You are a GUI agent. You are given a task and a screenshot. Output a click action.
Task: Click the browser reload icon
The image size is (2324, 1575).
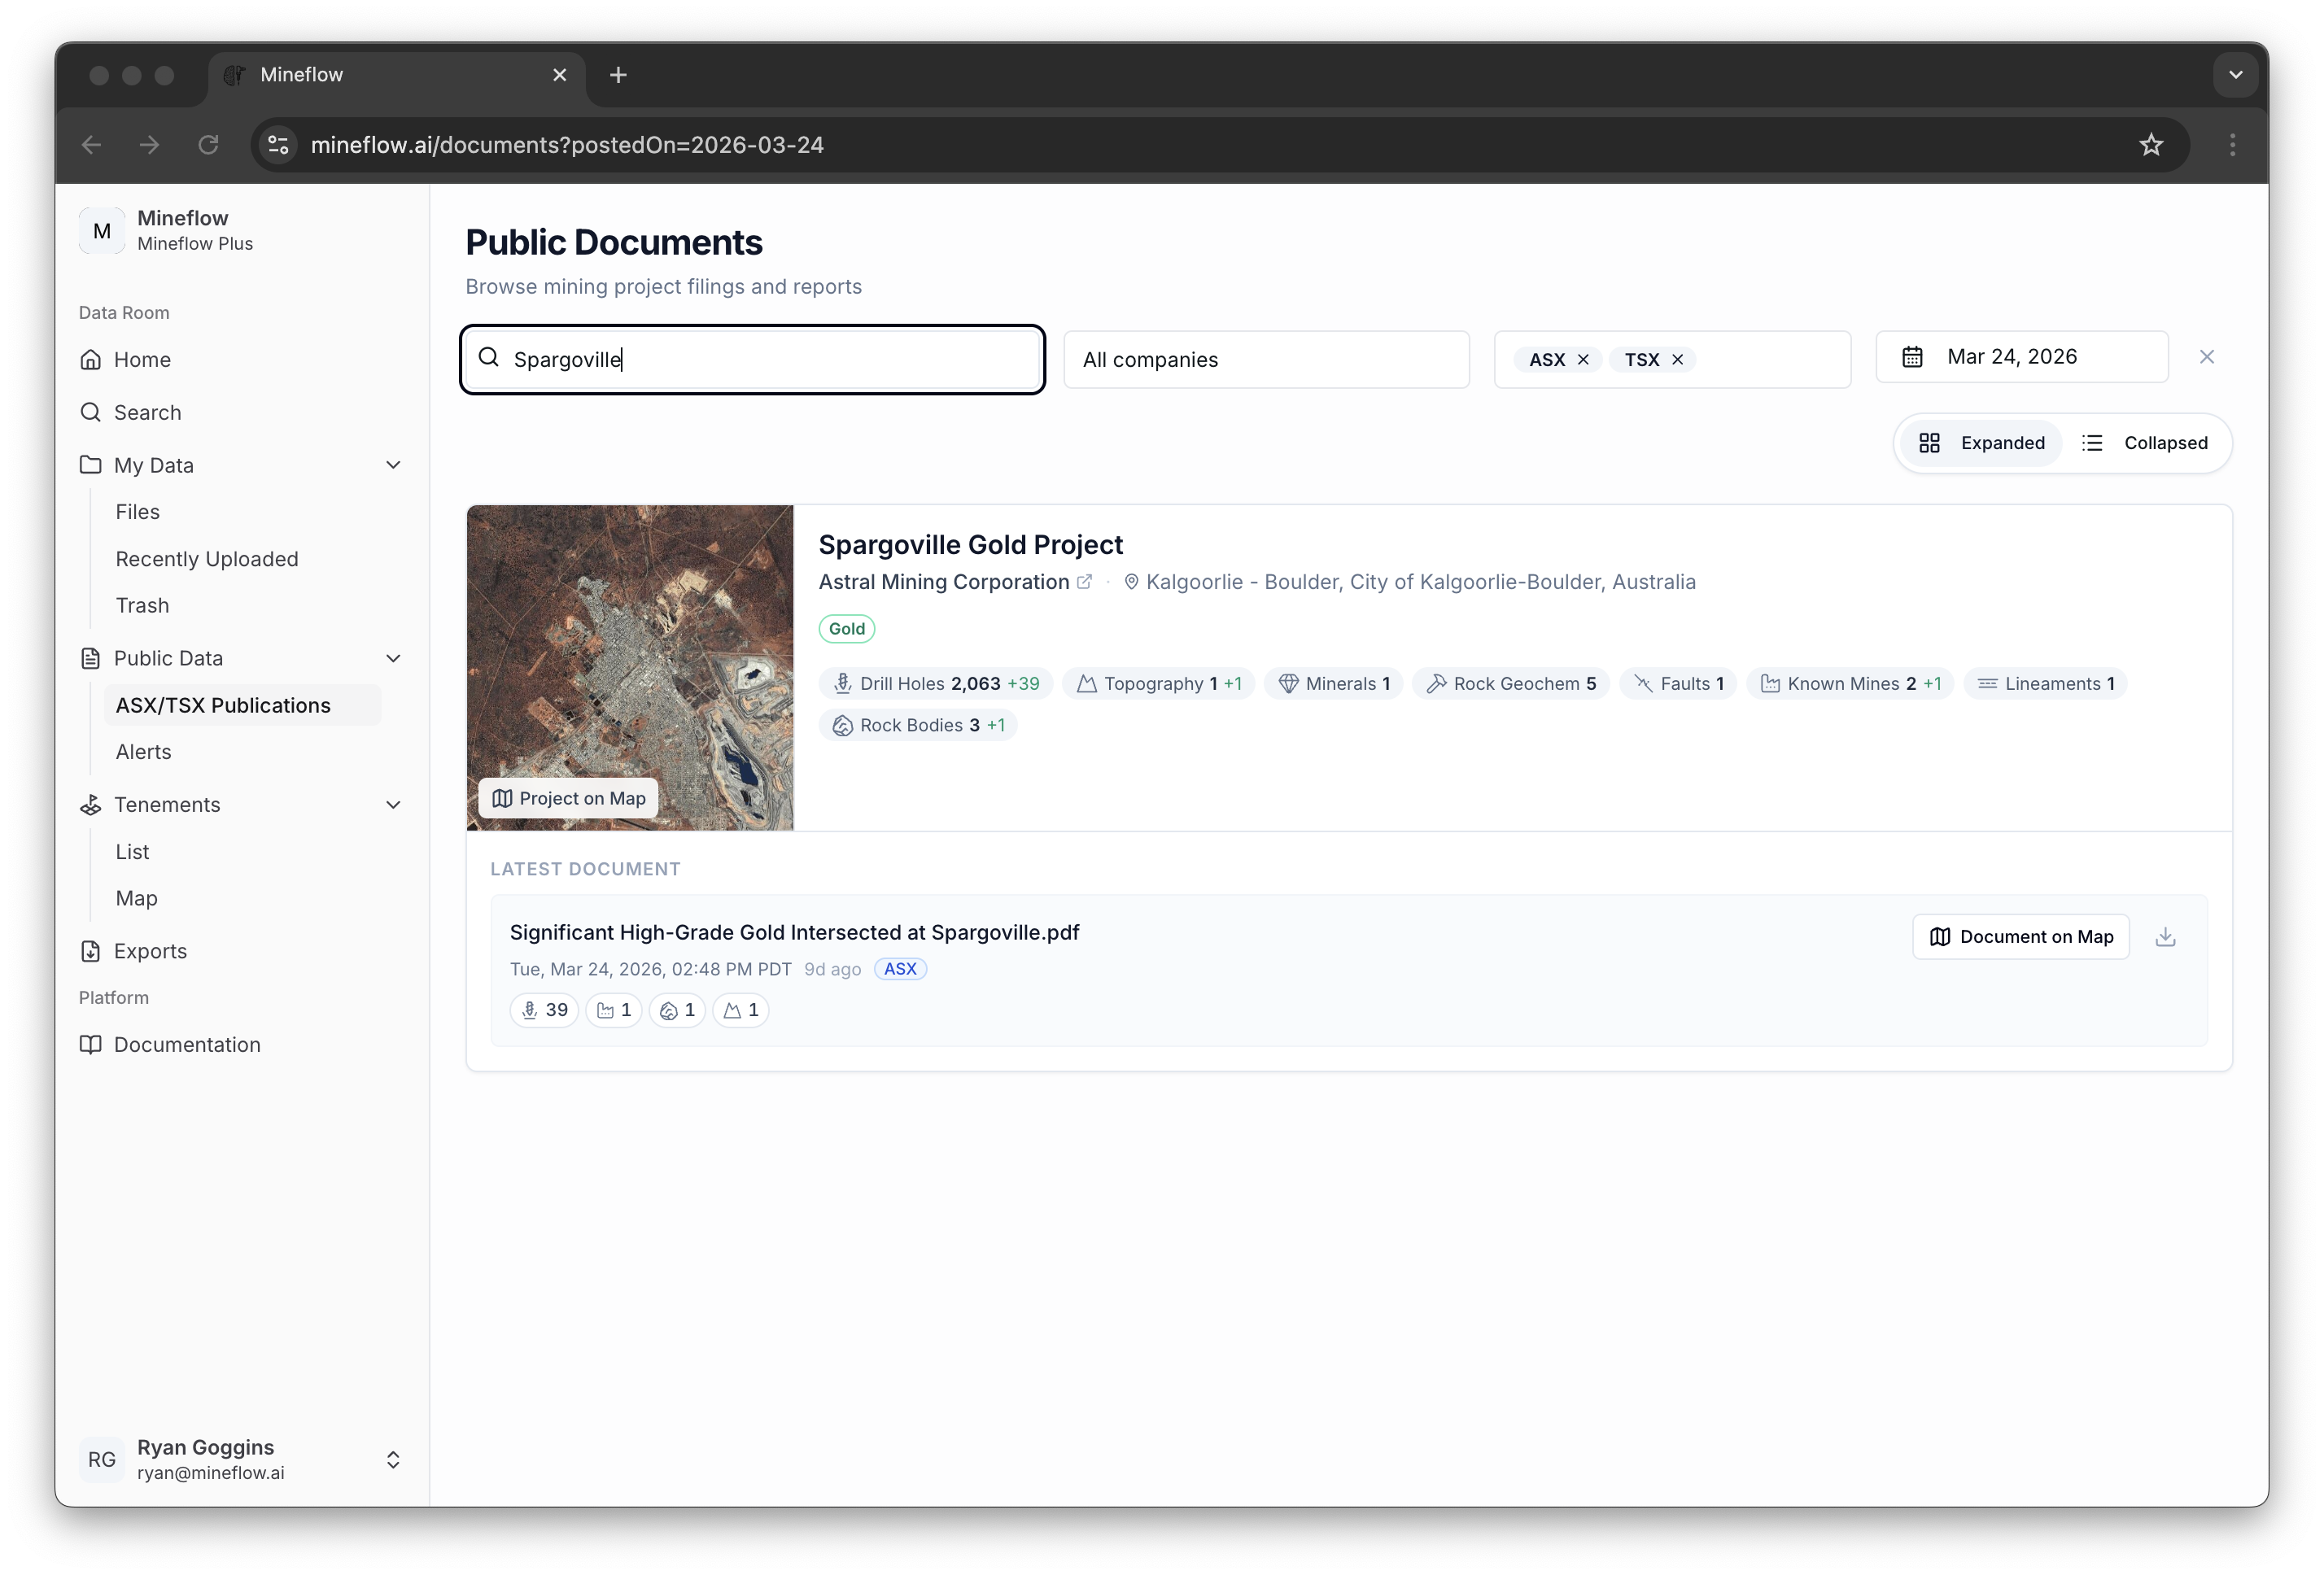coord(208,145)
